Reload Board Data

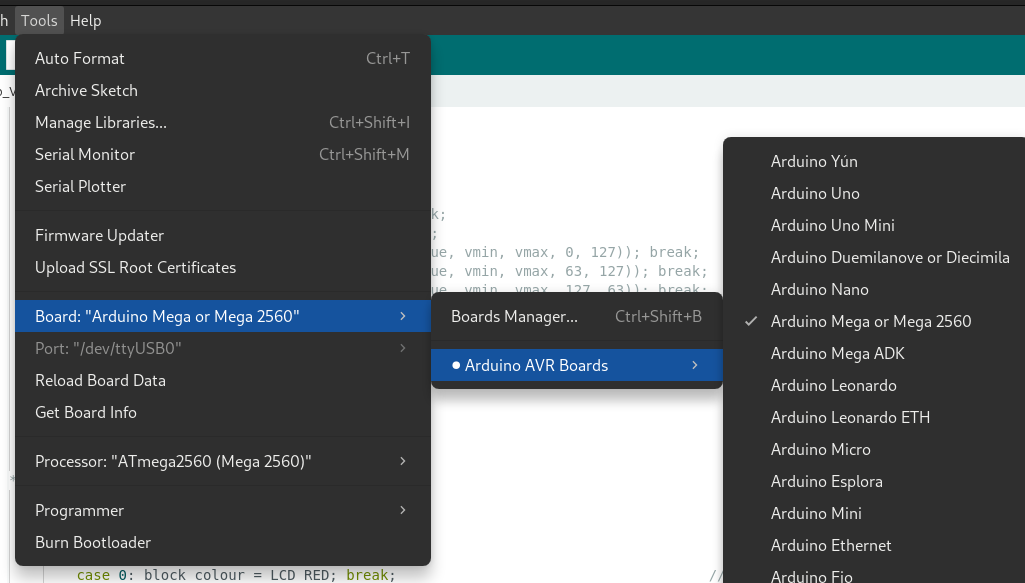click(x=100, y=380)
